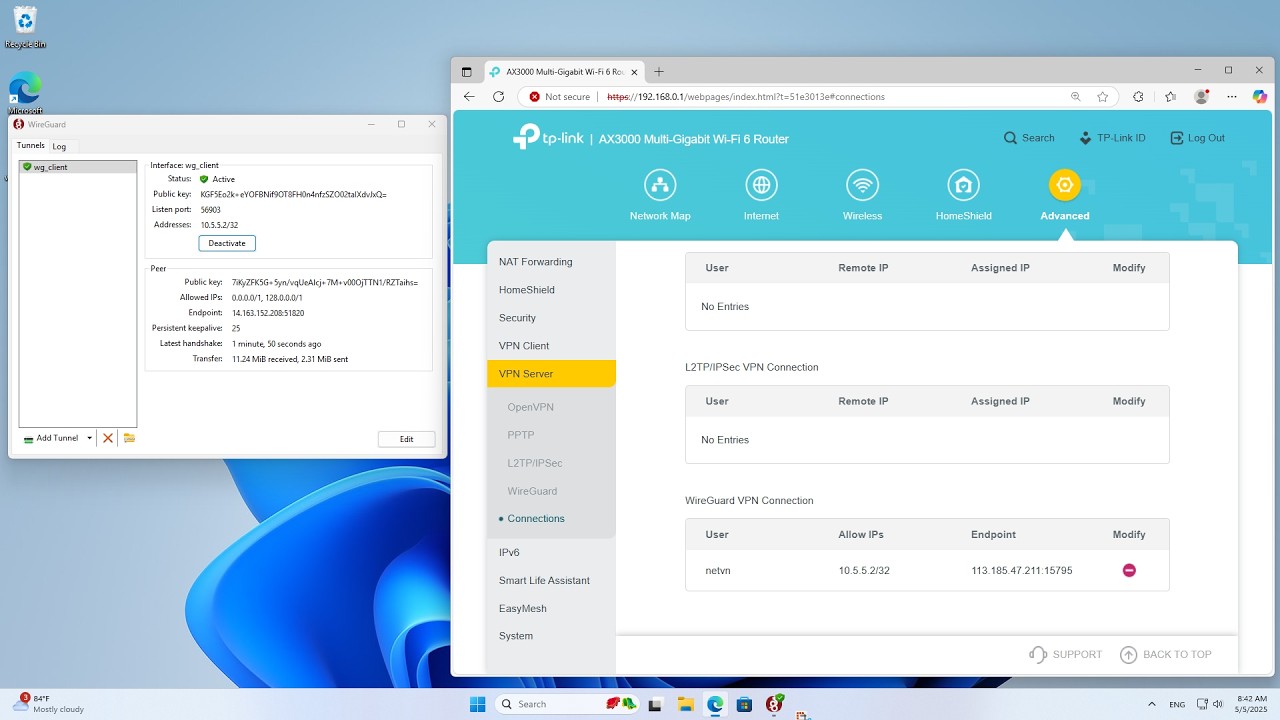Open the Internet globe section
The width and height of the screenshot is (1280, 720).
coord(761,195)
